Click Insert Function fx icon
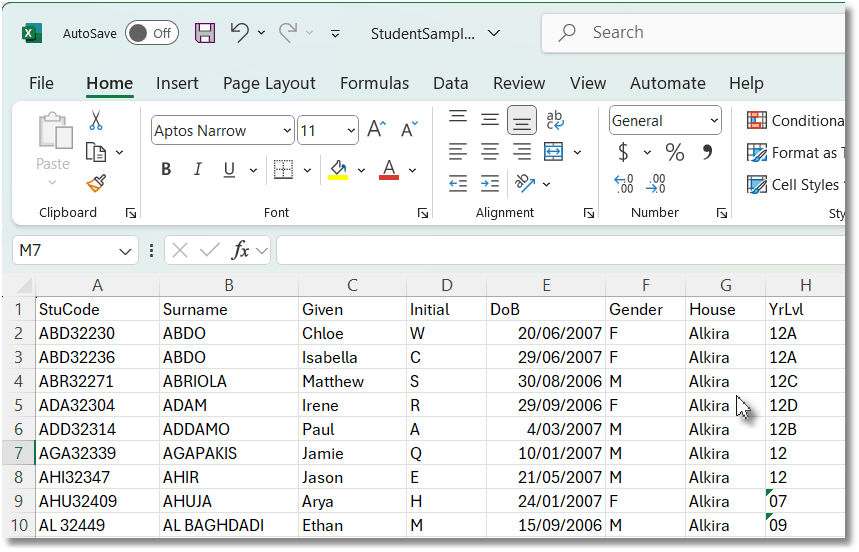Screen dimensions: 859x552 coord(240,250)
